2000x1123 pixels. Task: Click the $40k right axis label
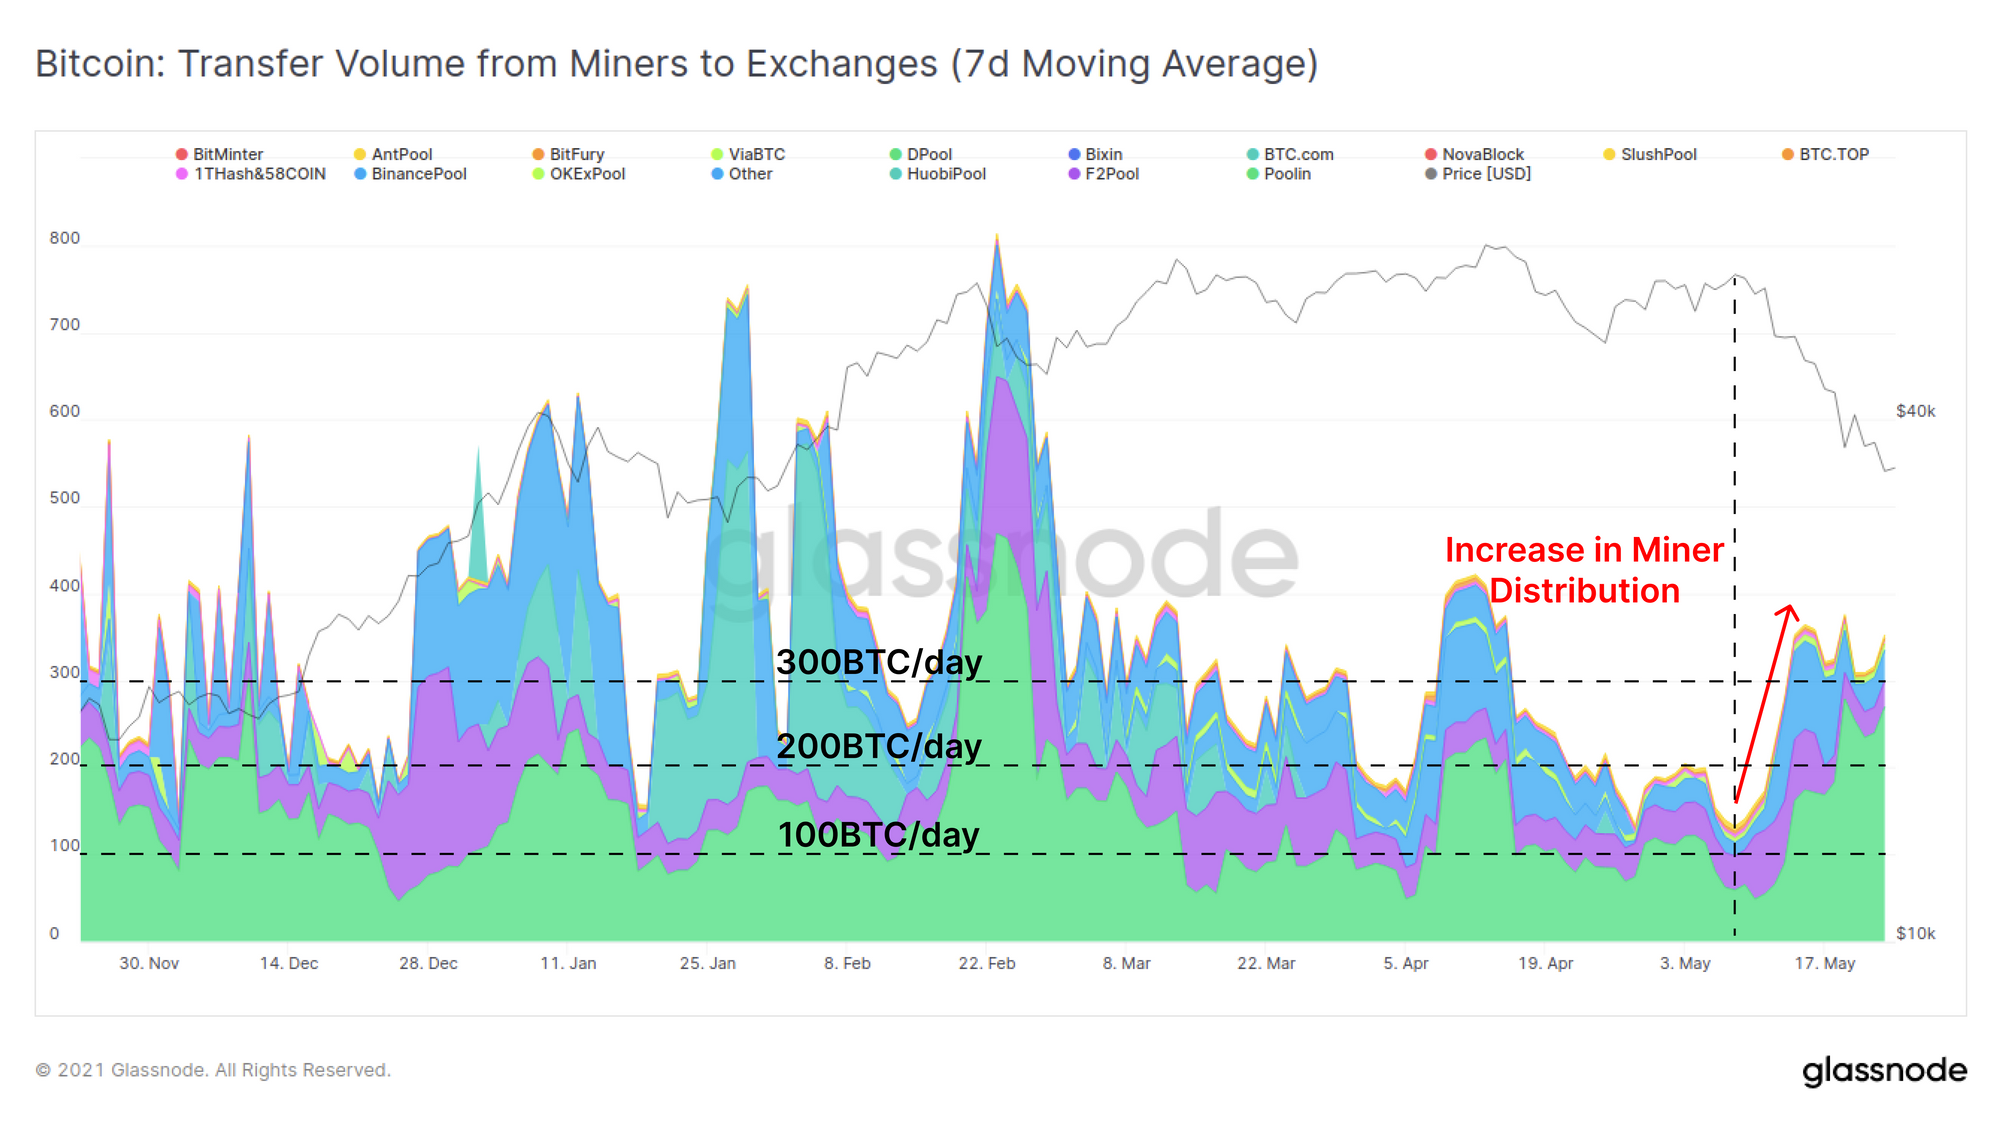coord(1915,411)
